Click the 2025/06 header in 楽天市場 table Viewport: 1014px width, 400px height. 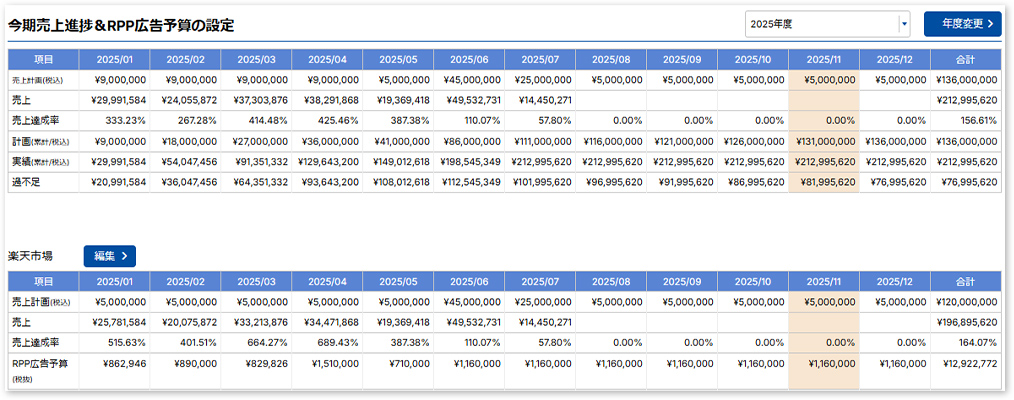(469, 281)
